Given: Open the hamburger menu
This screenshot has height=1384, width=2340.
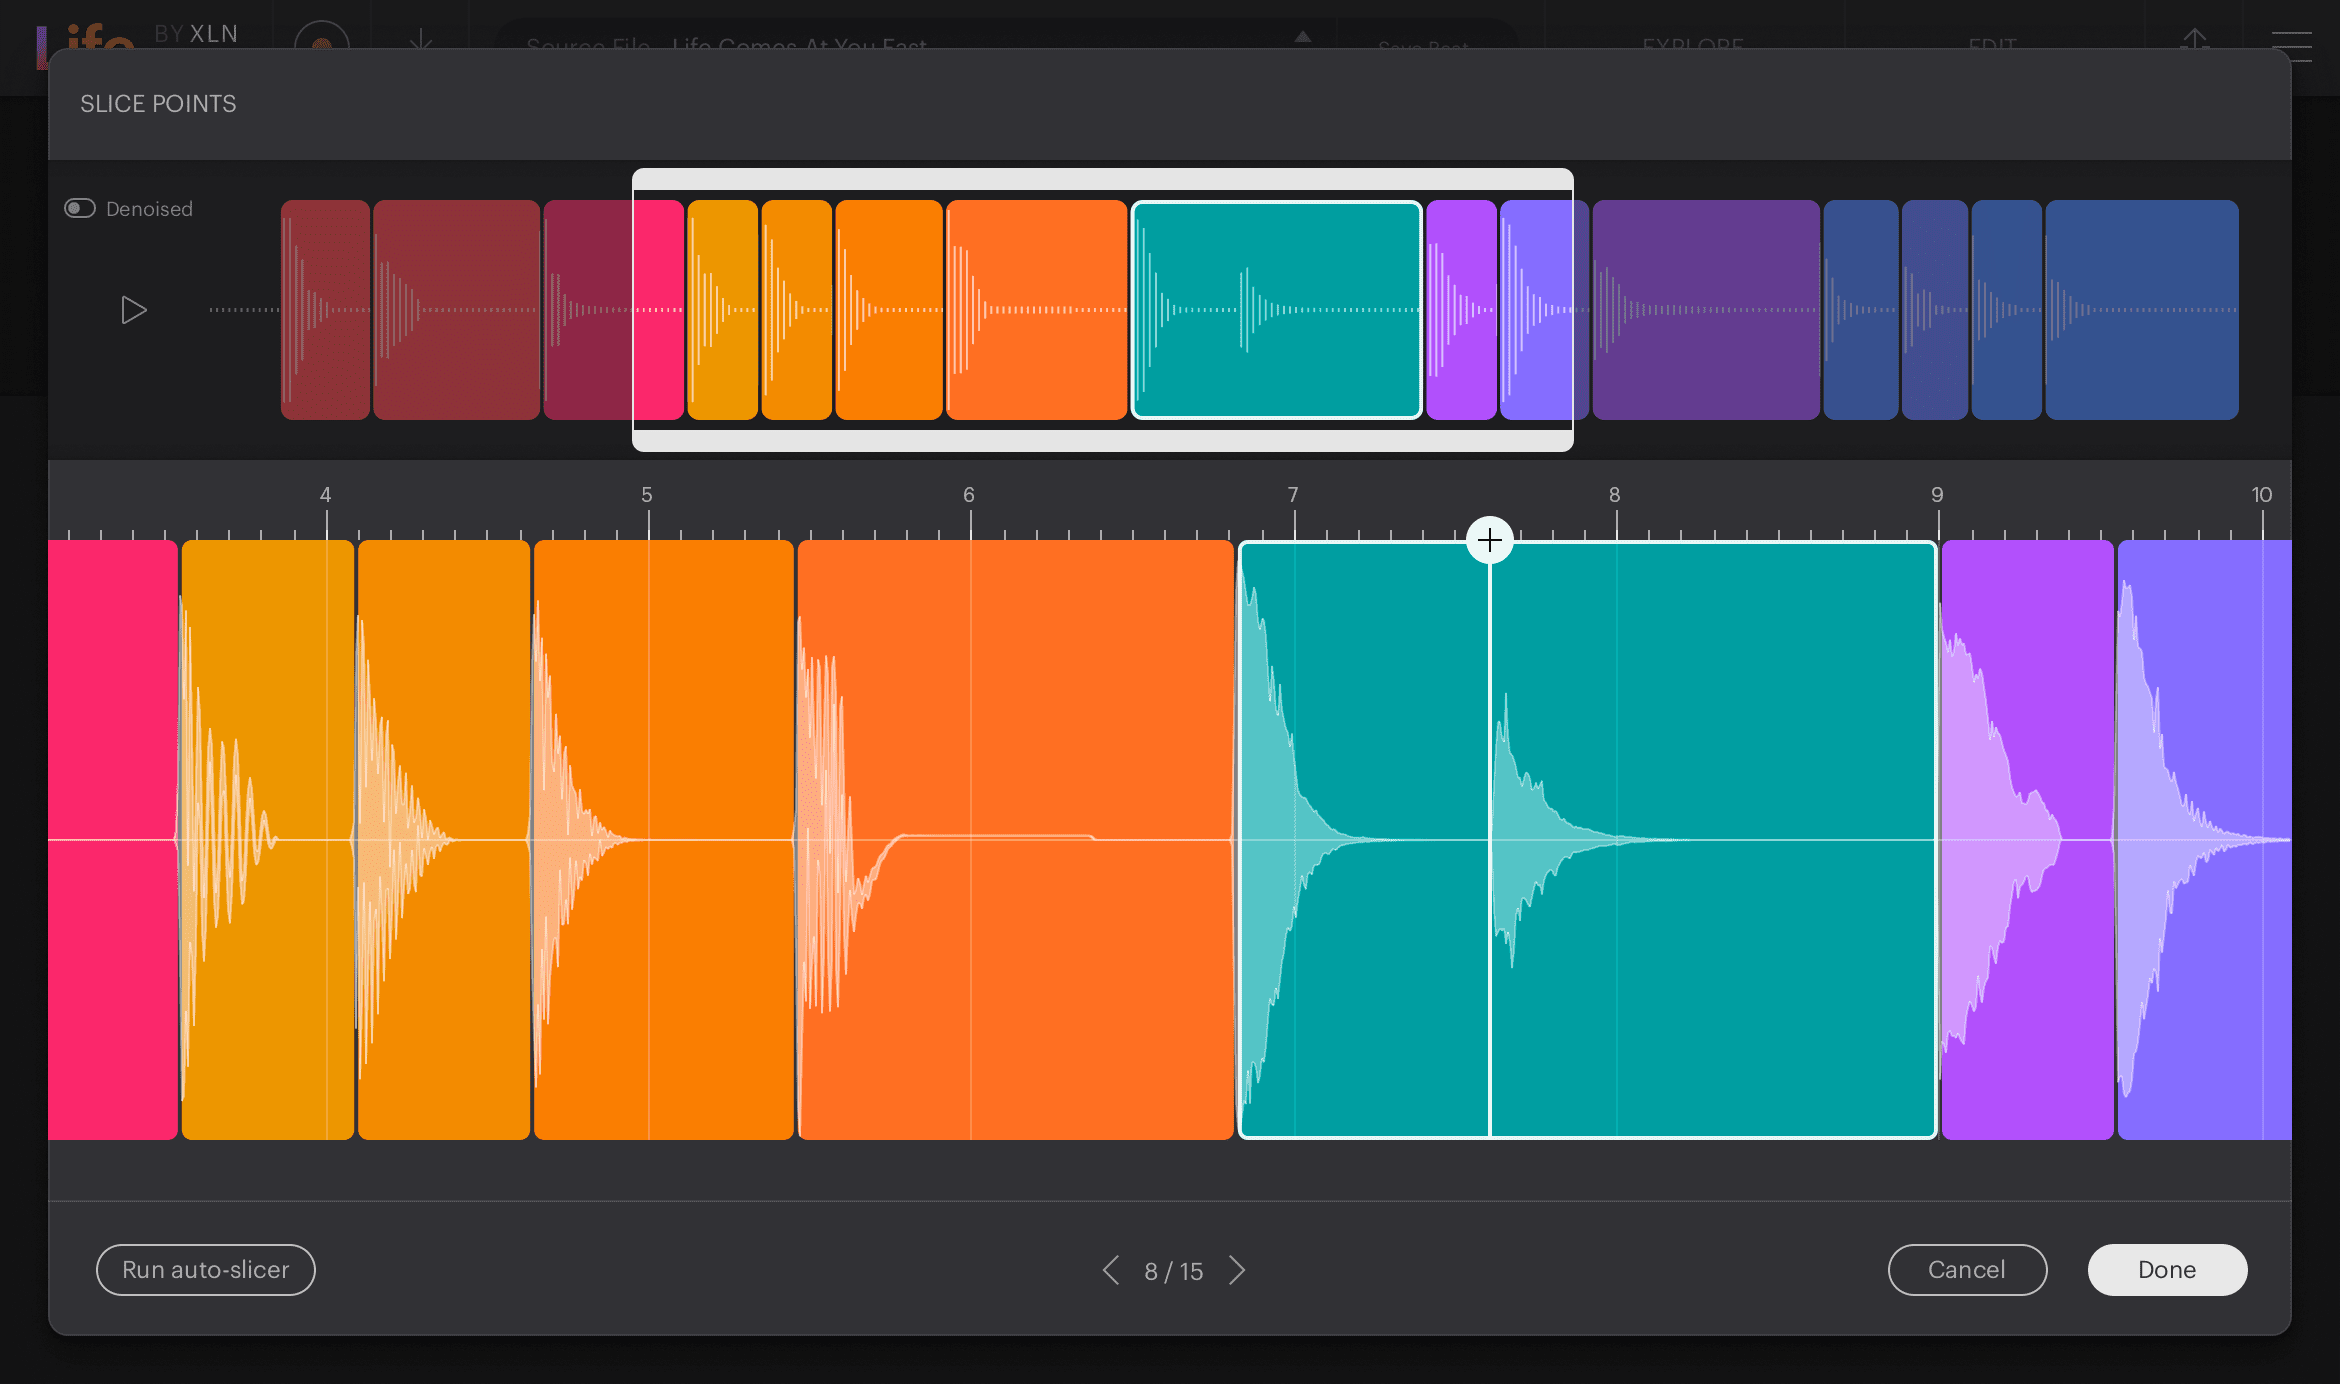Looking at the screenshot, I should [2290, 46].
